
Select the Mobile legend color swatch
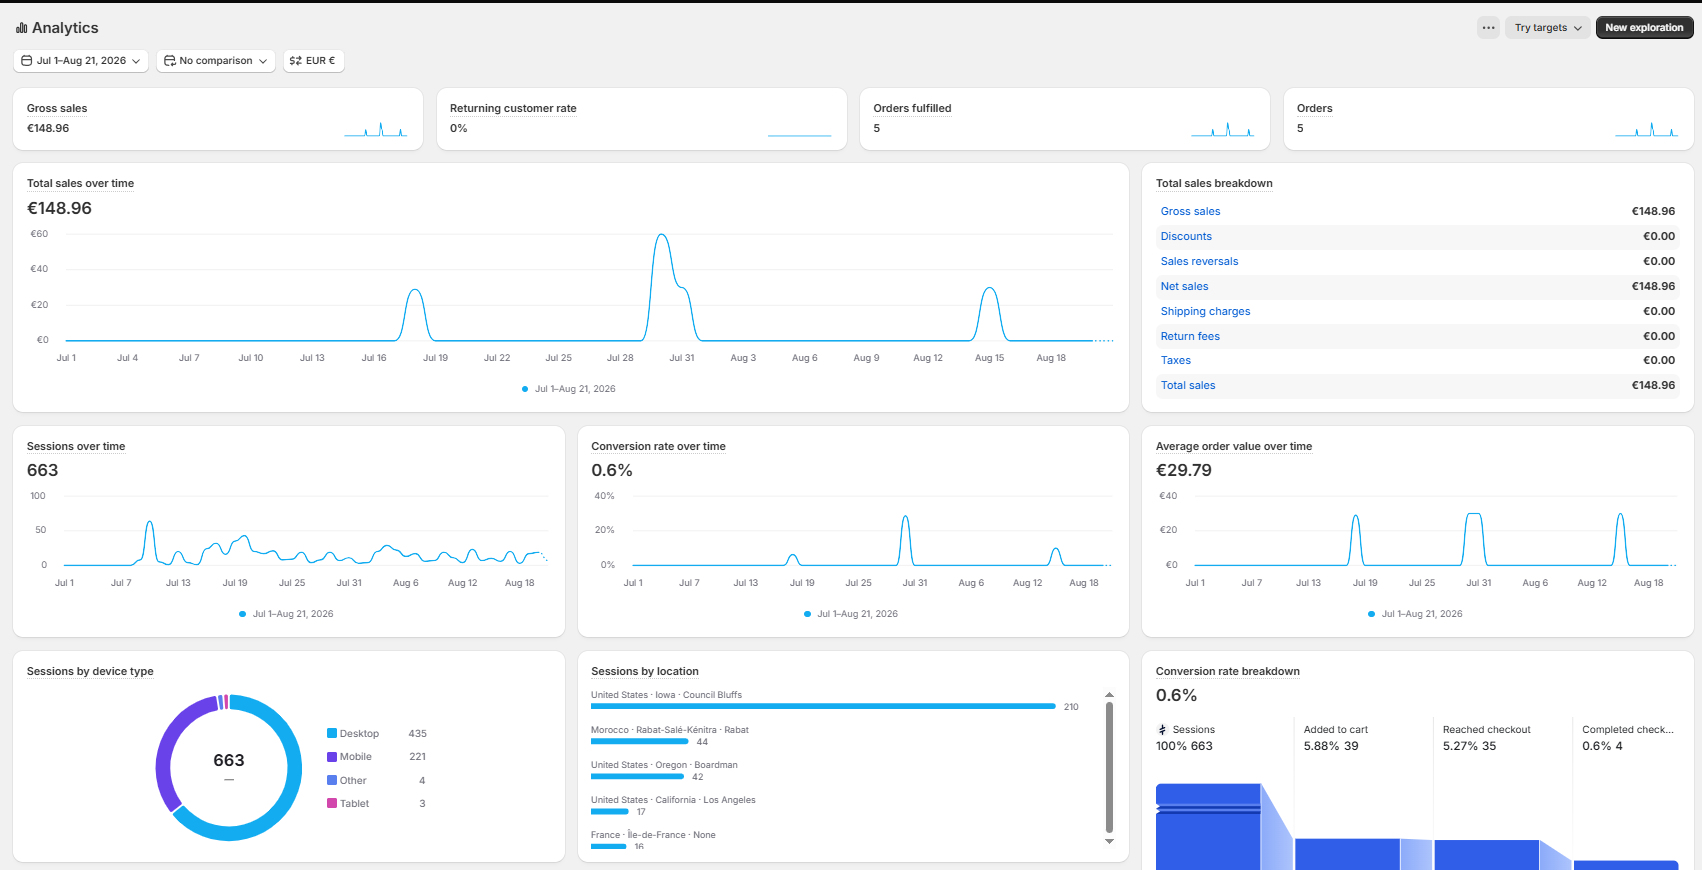(x=332, y=757)
